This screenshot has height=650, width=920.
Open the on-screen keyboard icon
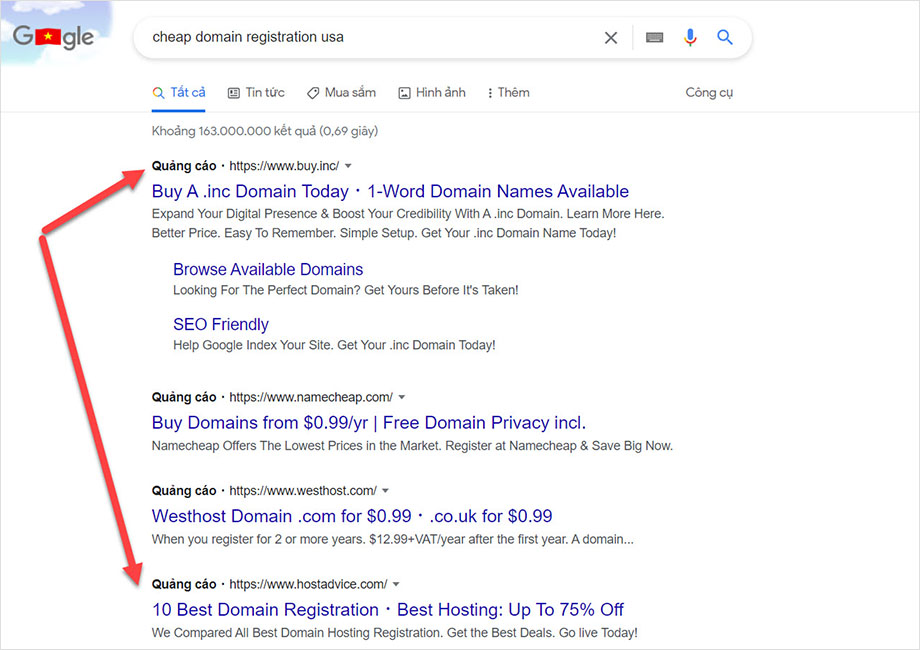point(654,37)
